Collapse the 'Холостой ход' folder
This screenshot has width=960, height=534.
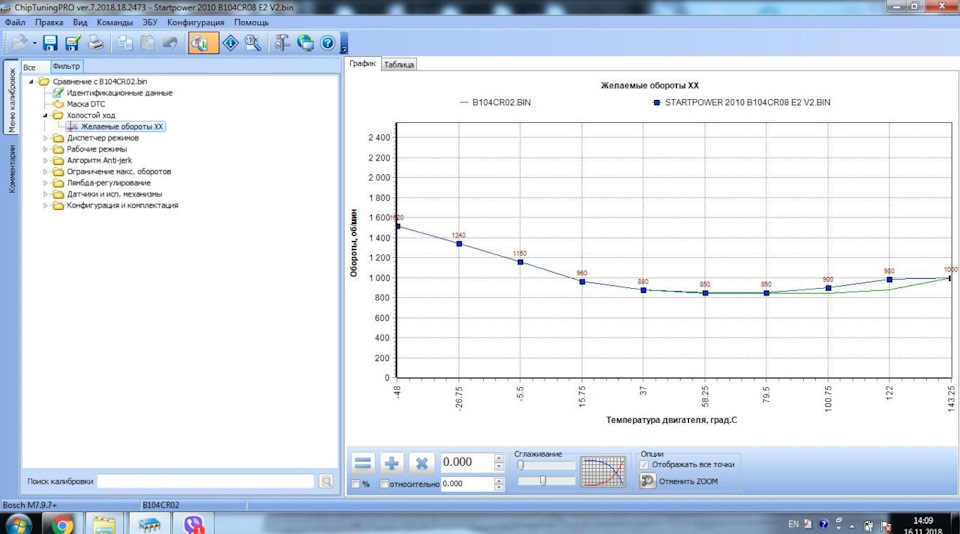(45, 115)
